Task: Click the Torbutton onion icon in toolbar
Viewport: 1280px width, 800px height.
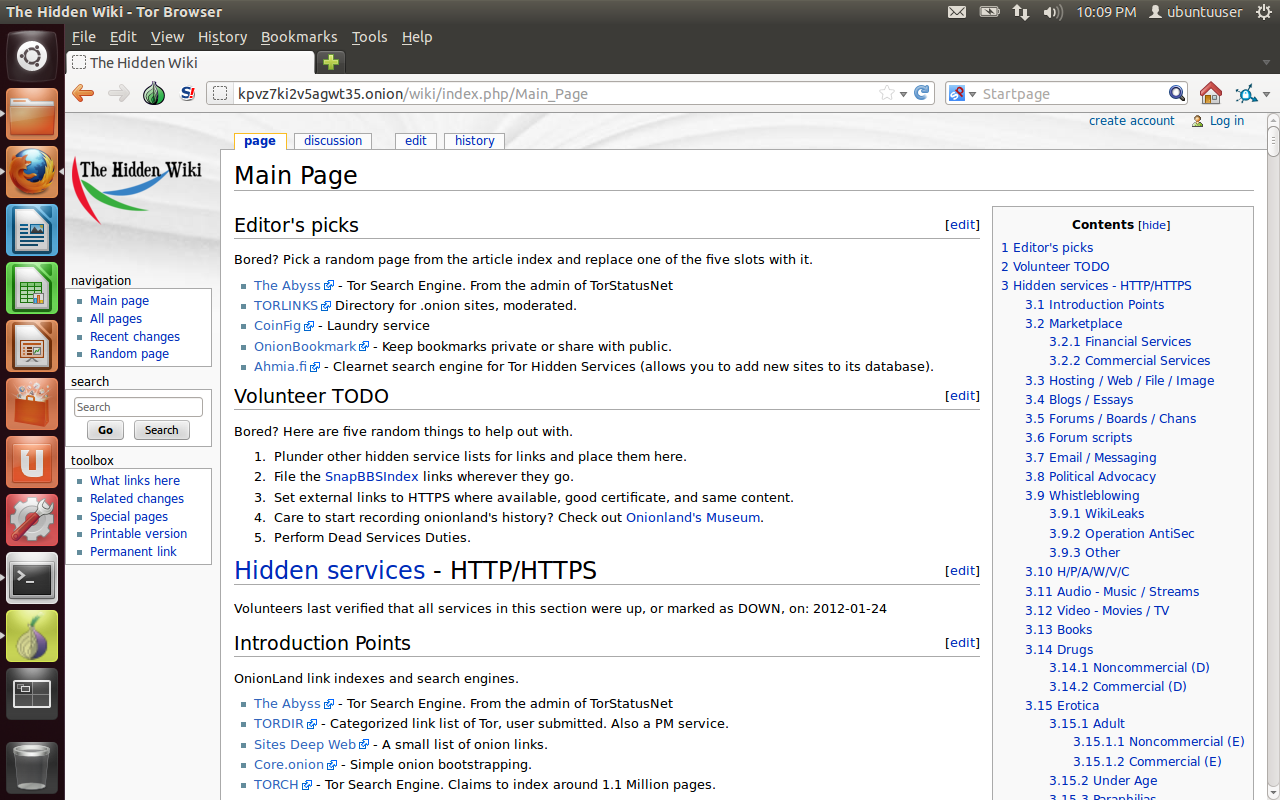Action: tap(153, 94)
